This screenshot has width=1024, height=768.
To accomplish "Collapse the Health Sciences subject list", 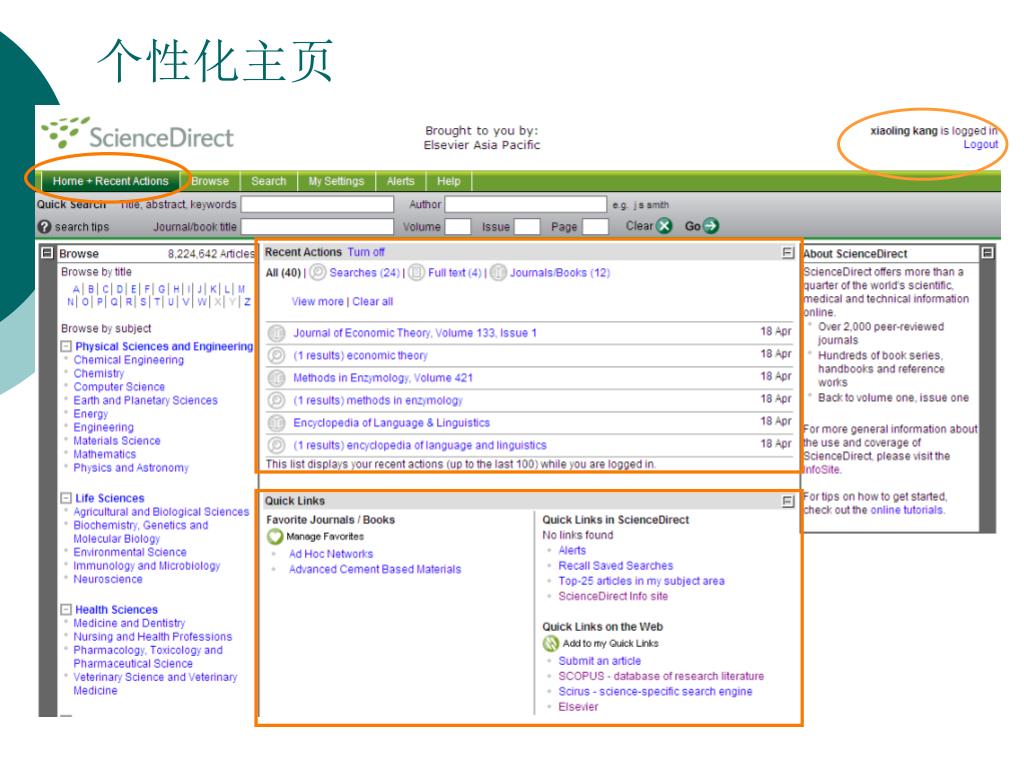I will (66, 609).
